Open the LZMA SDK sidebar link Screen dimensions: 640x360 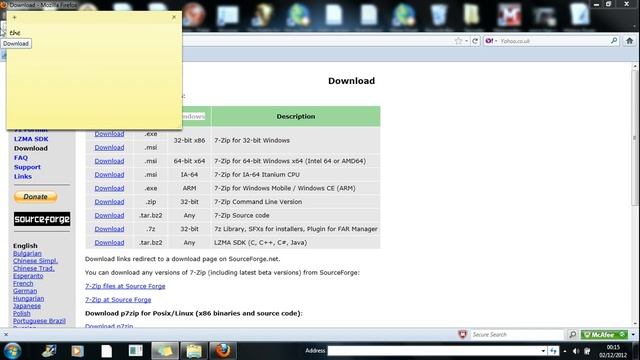point(31,139)
